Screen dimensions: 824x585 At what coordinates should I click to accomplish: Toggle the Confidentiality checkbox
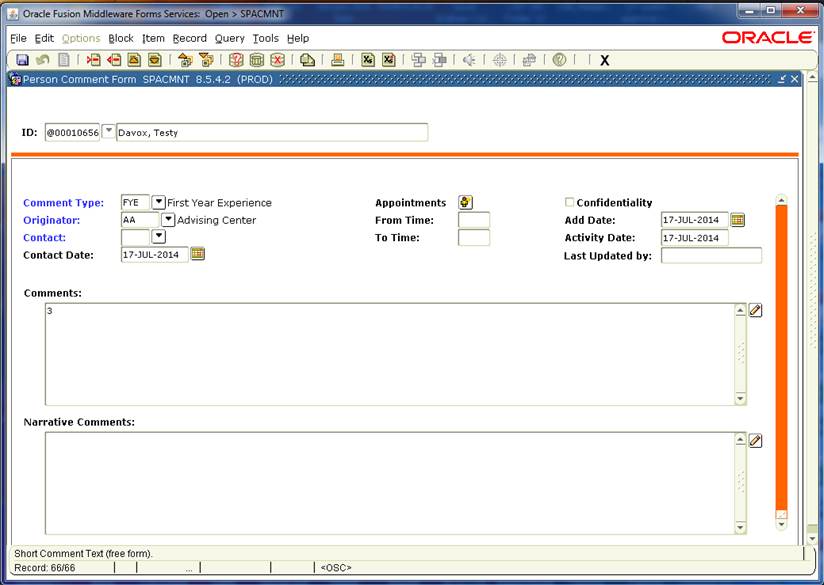(x=570, y=203)
